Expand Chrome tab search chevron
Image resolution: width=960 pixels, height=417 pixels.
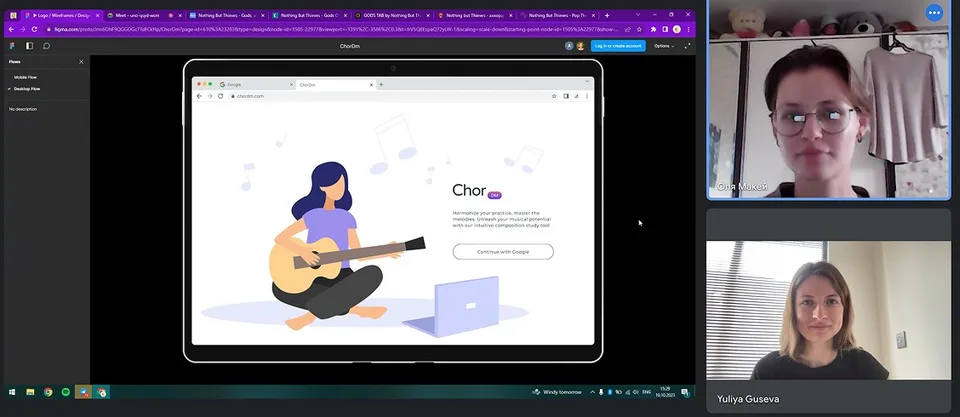(637, 15)
